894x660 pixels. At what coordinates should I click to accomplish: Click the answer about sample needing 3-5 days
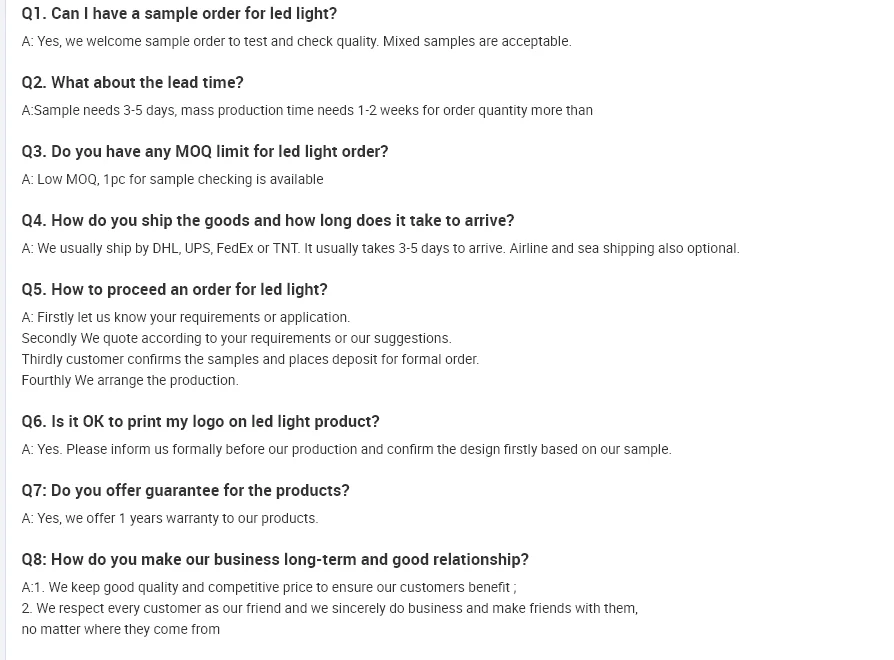(307, 110)
